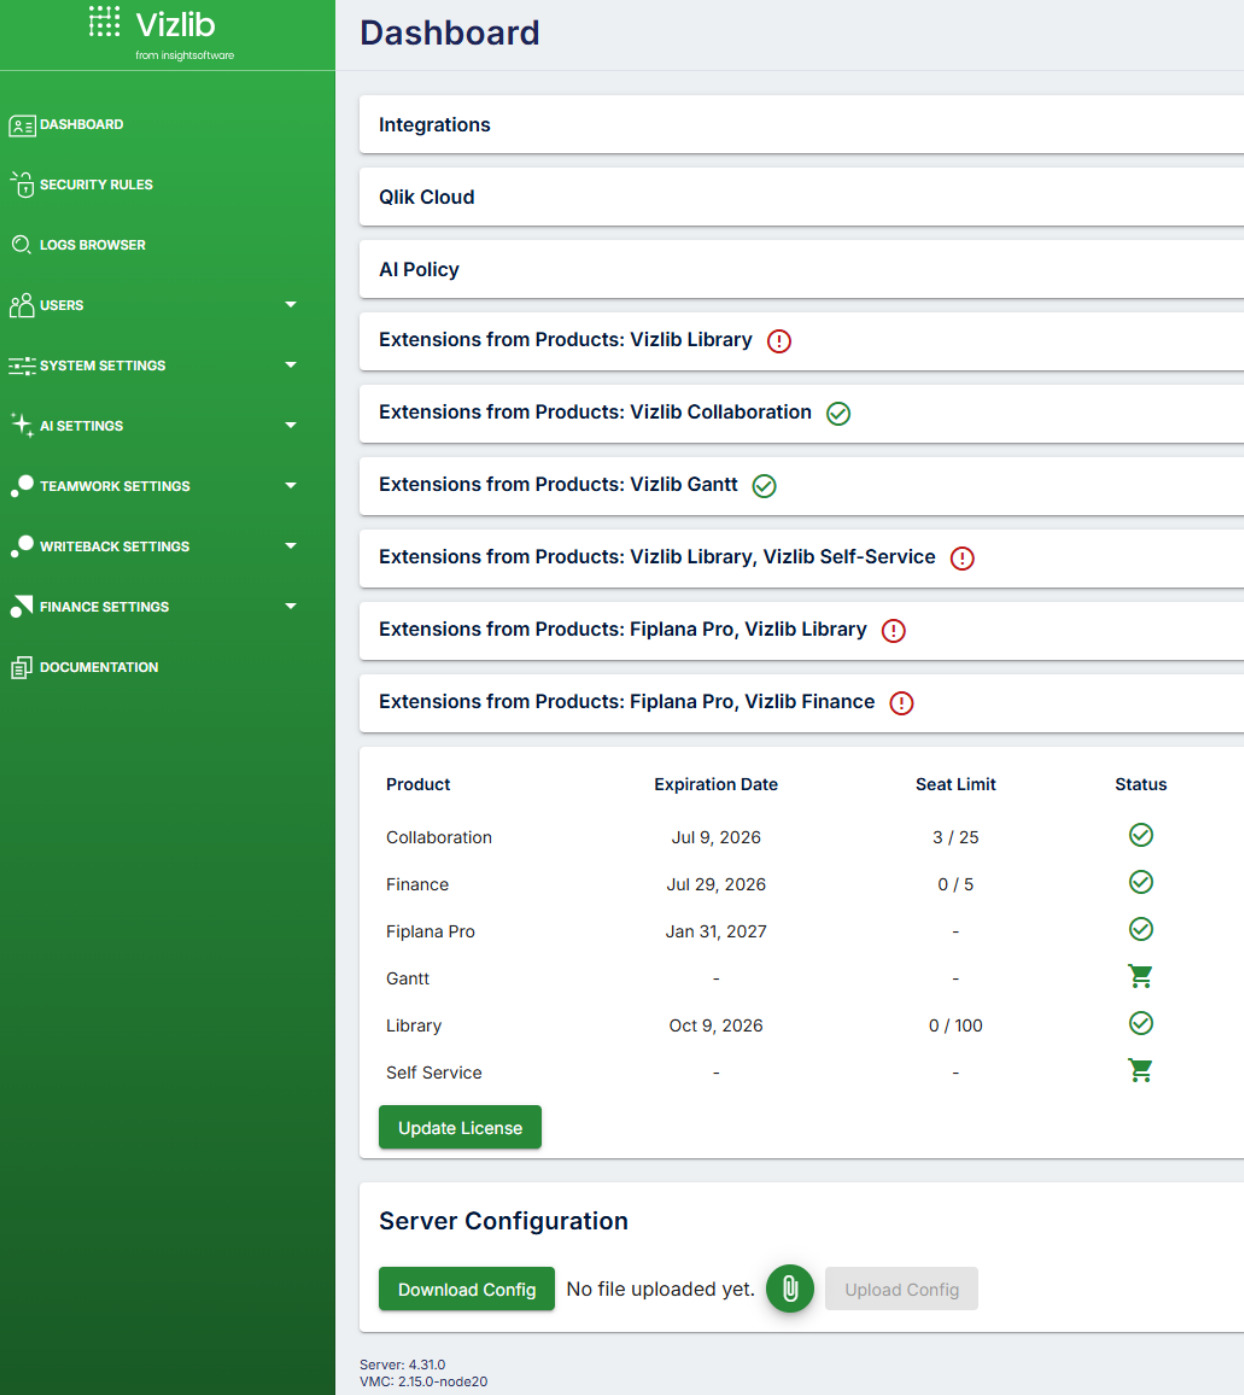Expand the Writeback Settings menu arrow
This screenshot has width=1244, height=1395.
(291, 546)
